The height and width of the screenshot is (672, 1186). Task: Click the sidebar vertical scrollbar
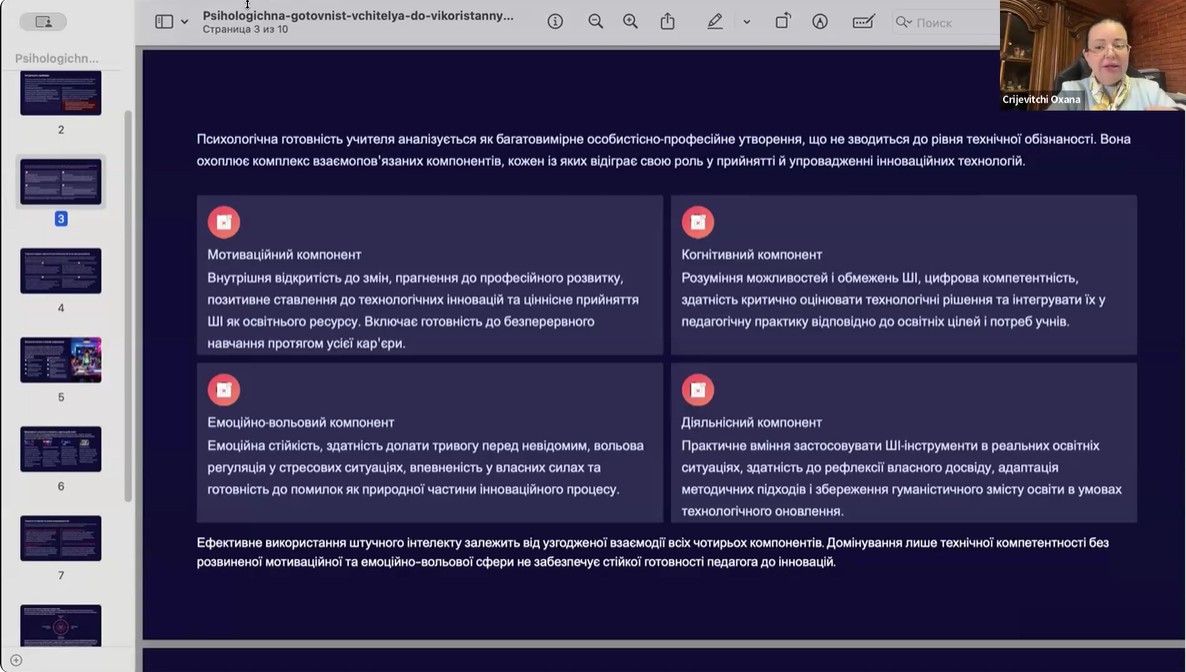(x=128, y=300)
